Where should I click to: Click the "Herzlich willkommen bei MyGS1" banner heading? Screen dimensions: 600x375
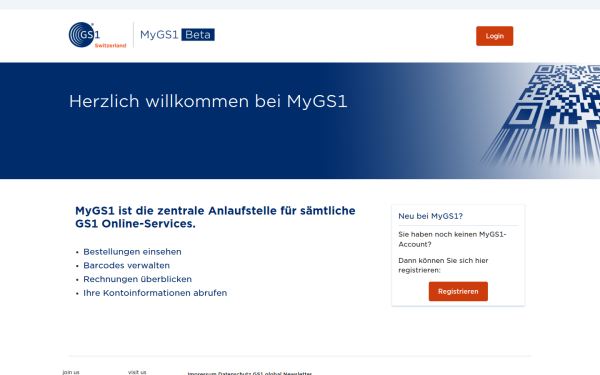pos(208,102)
